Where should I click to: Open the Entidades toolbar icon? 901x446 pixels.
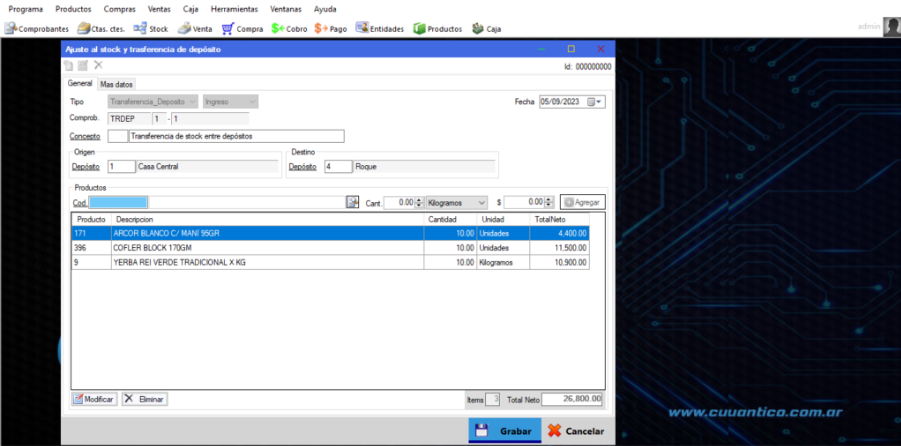(379, 29)
